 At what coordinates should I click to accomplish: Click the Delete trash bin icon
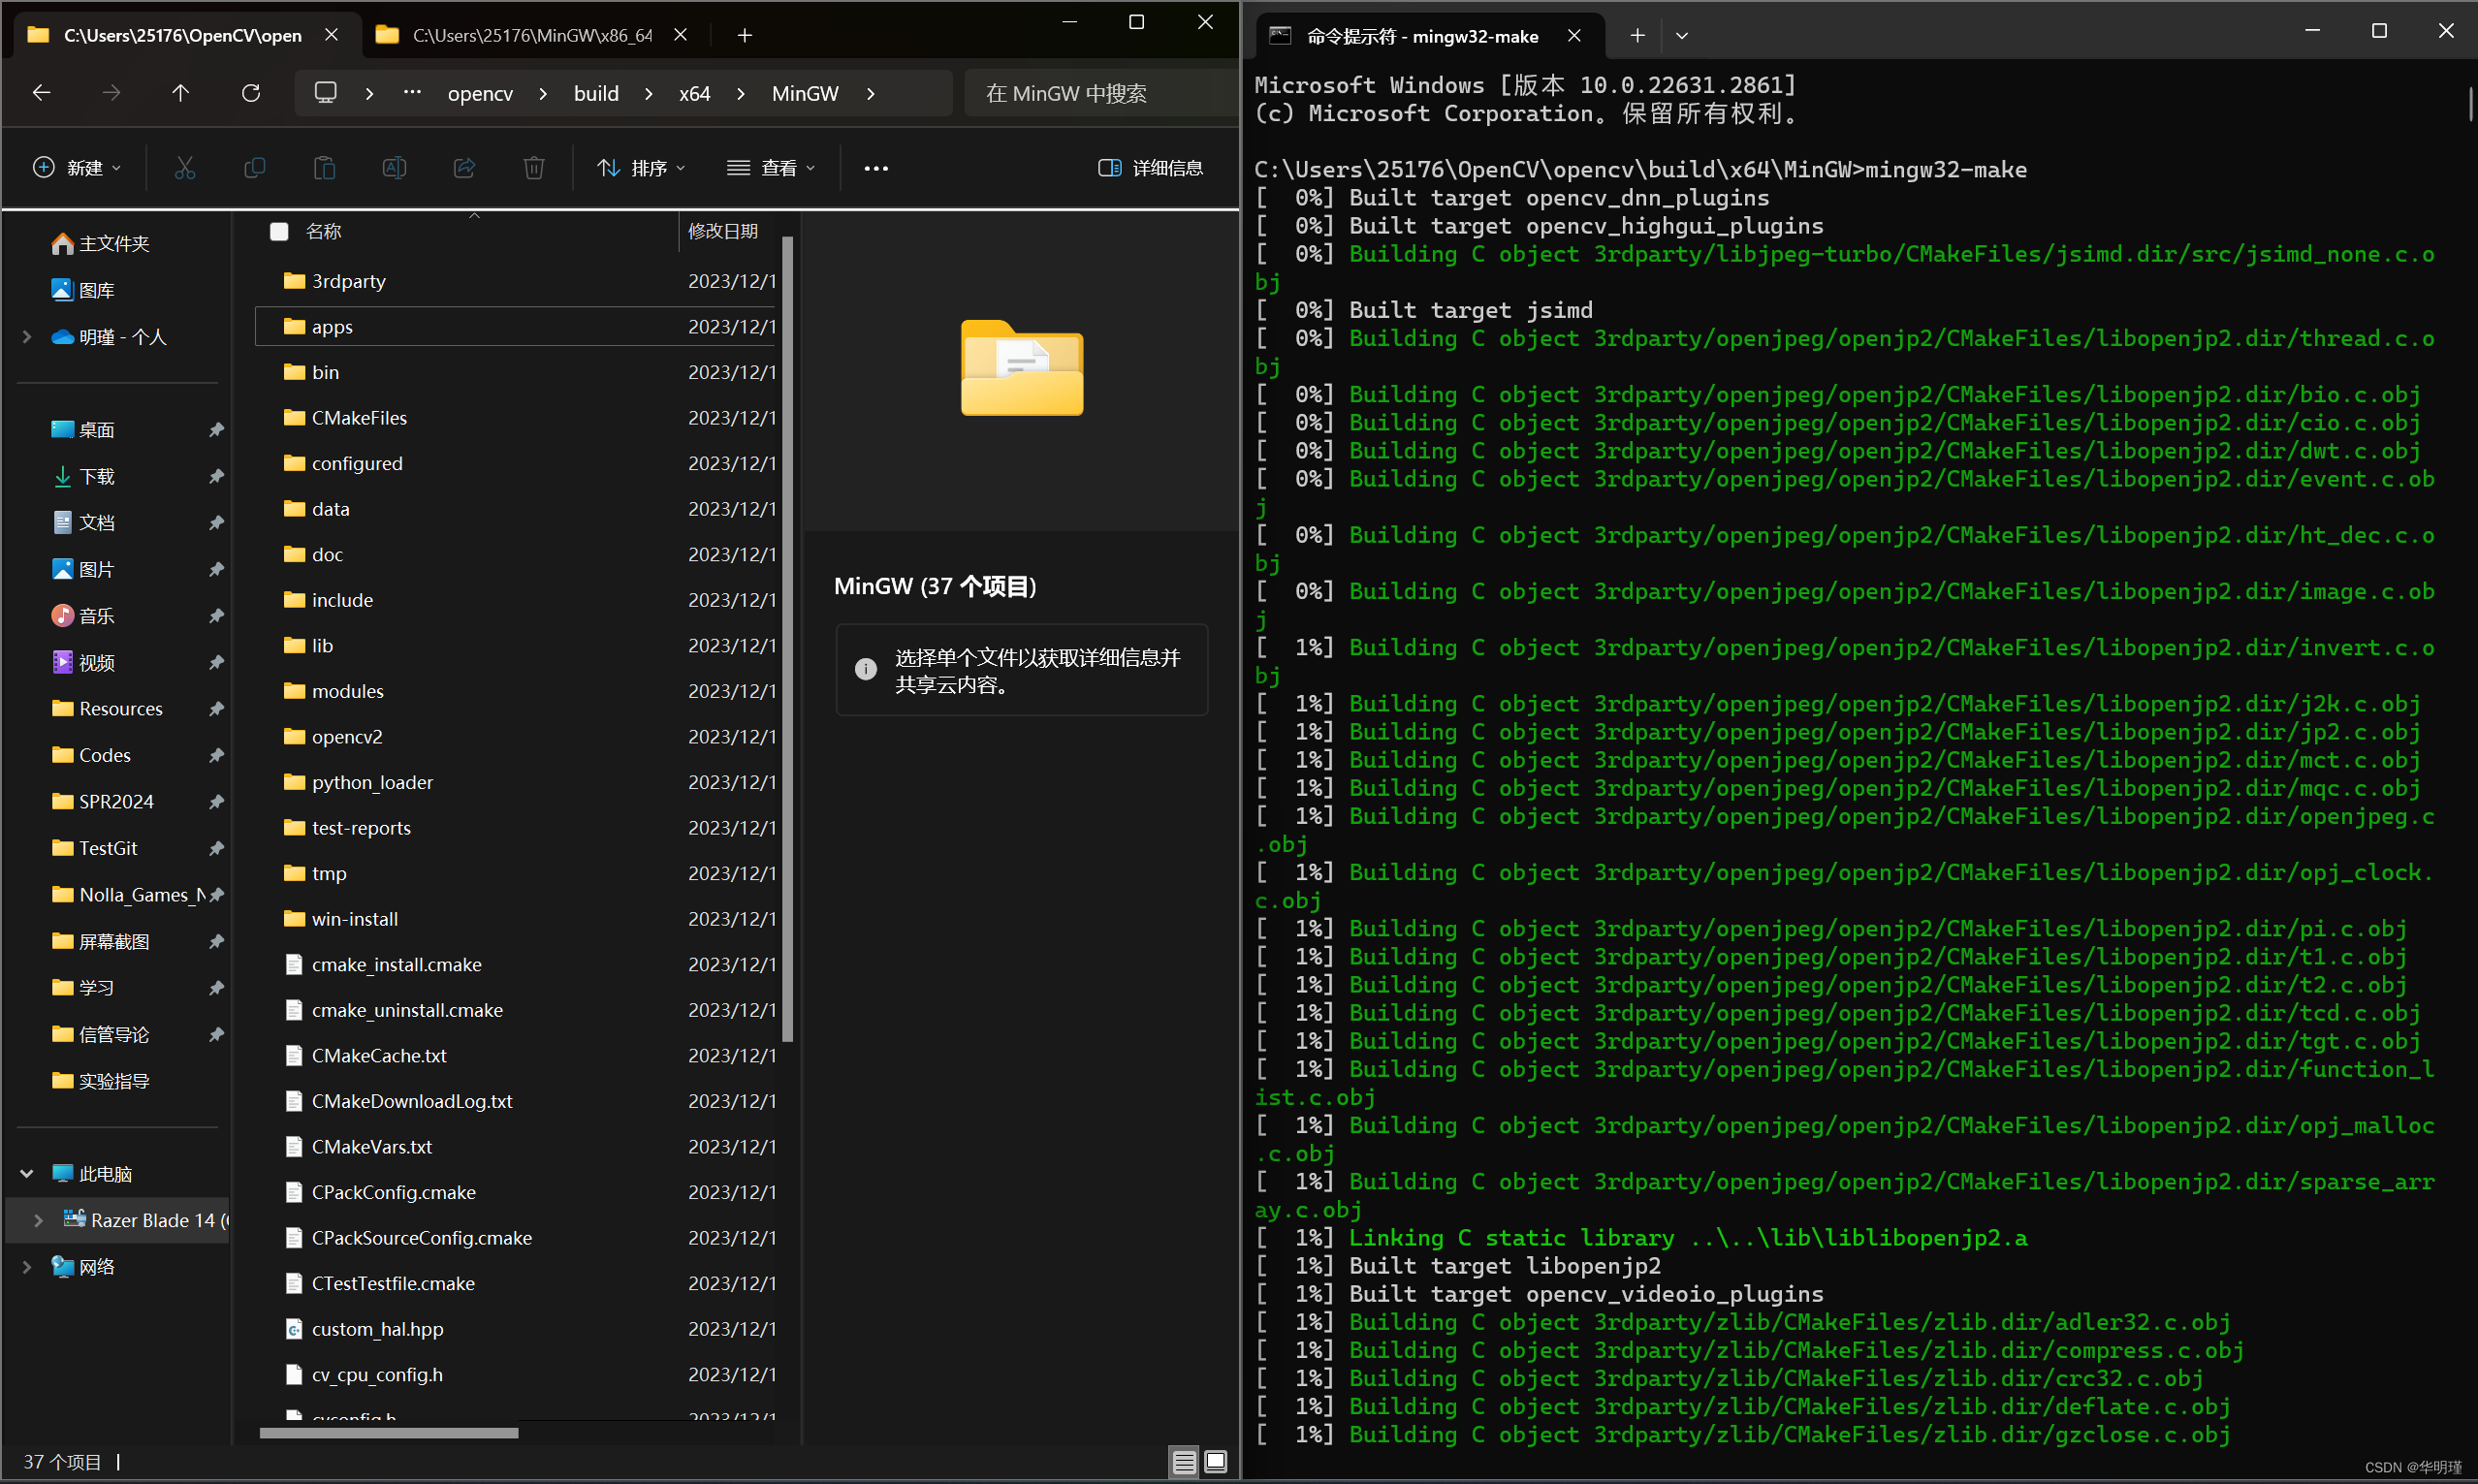tap(534, 168)
